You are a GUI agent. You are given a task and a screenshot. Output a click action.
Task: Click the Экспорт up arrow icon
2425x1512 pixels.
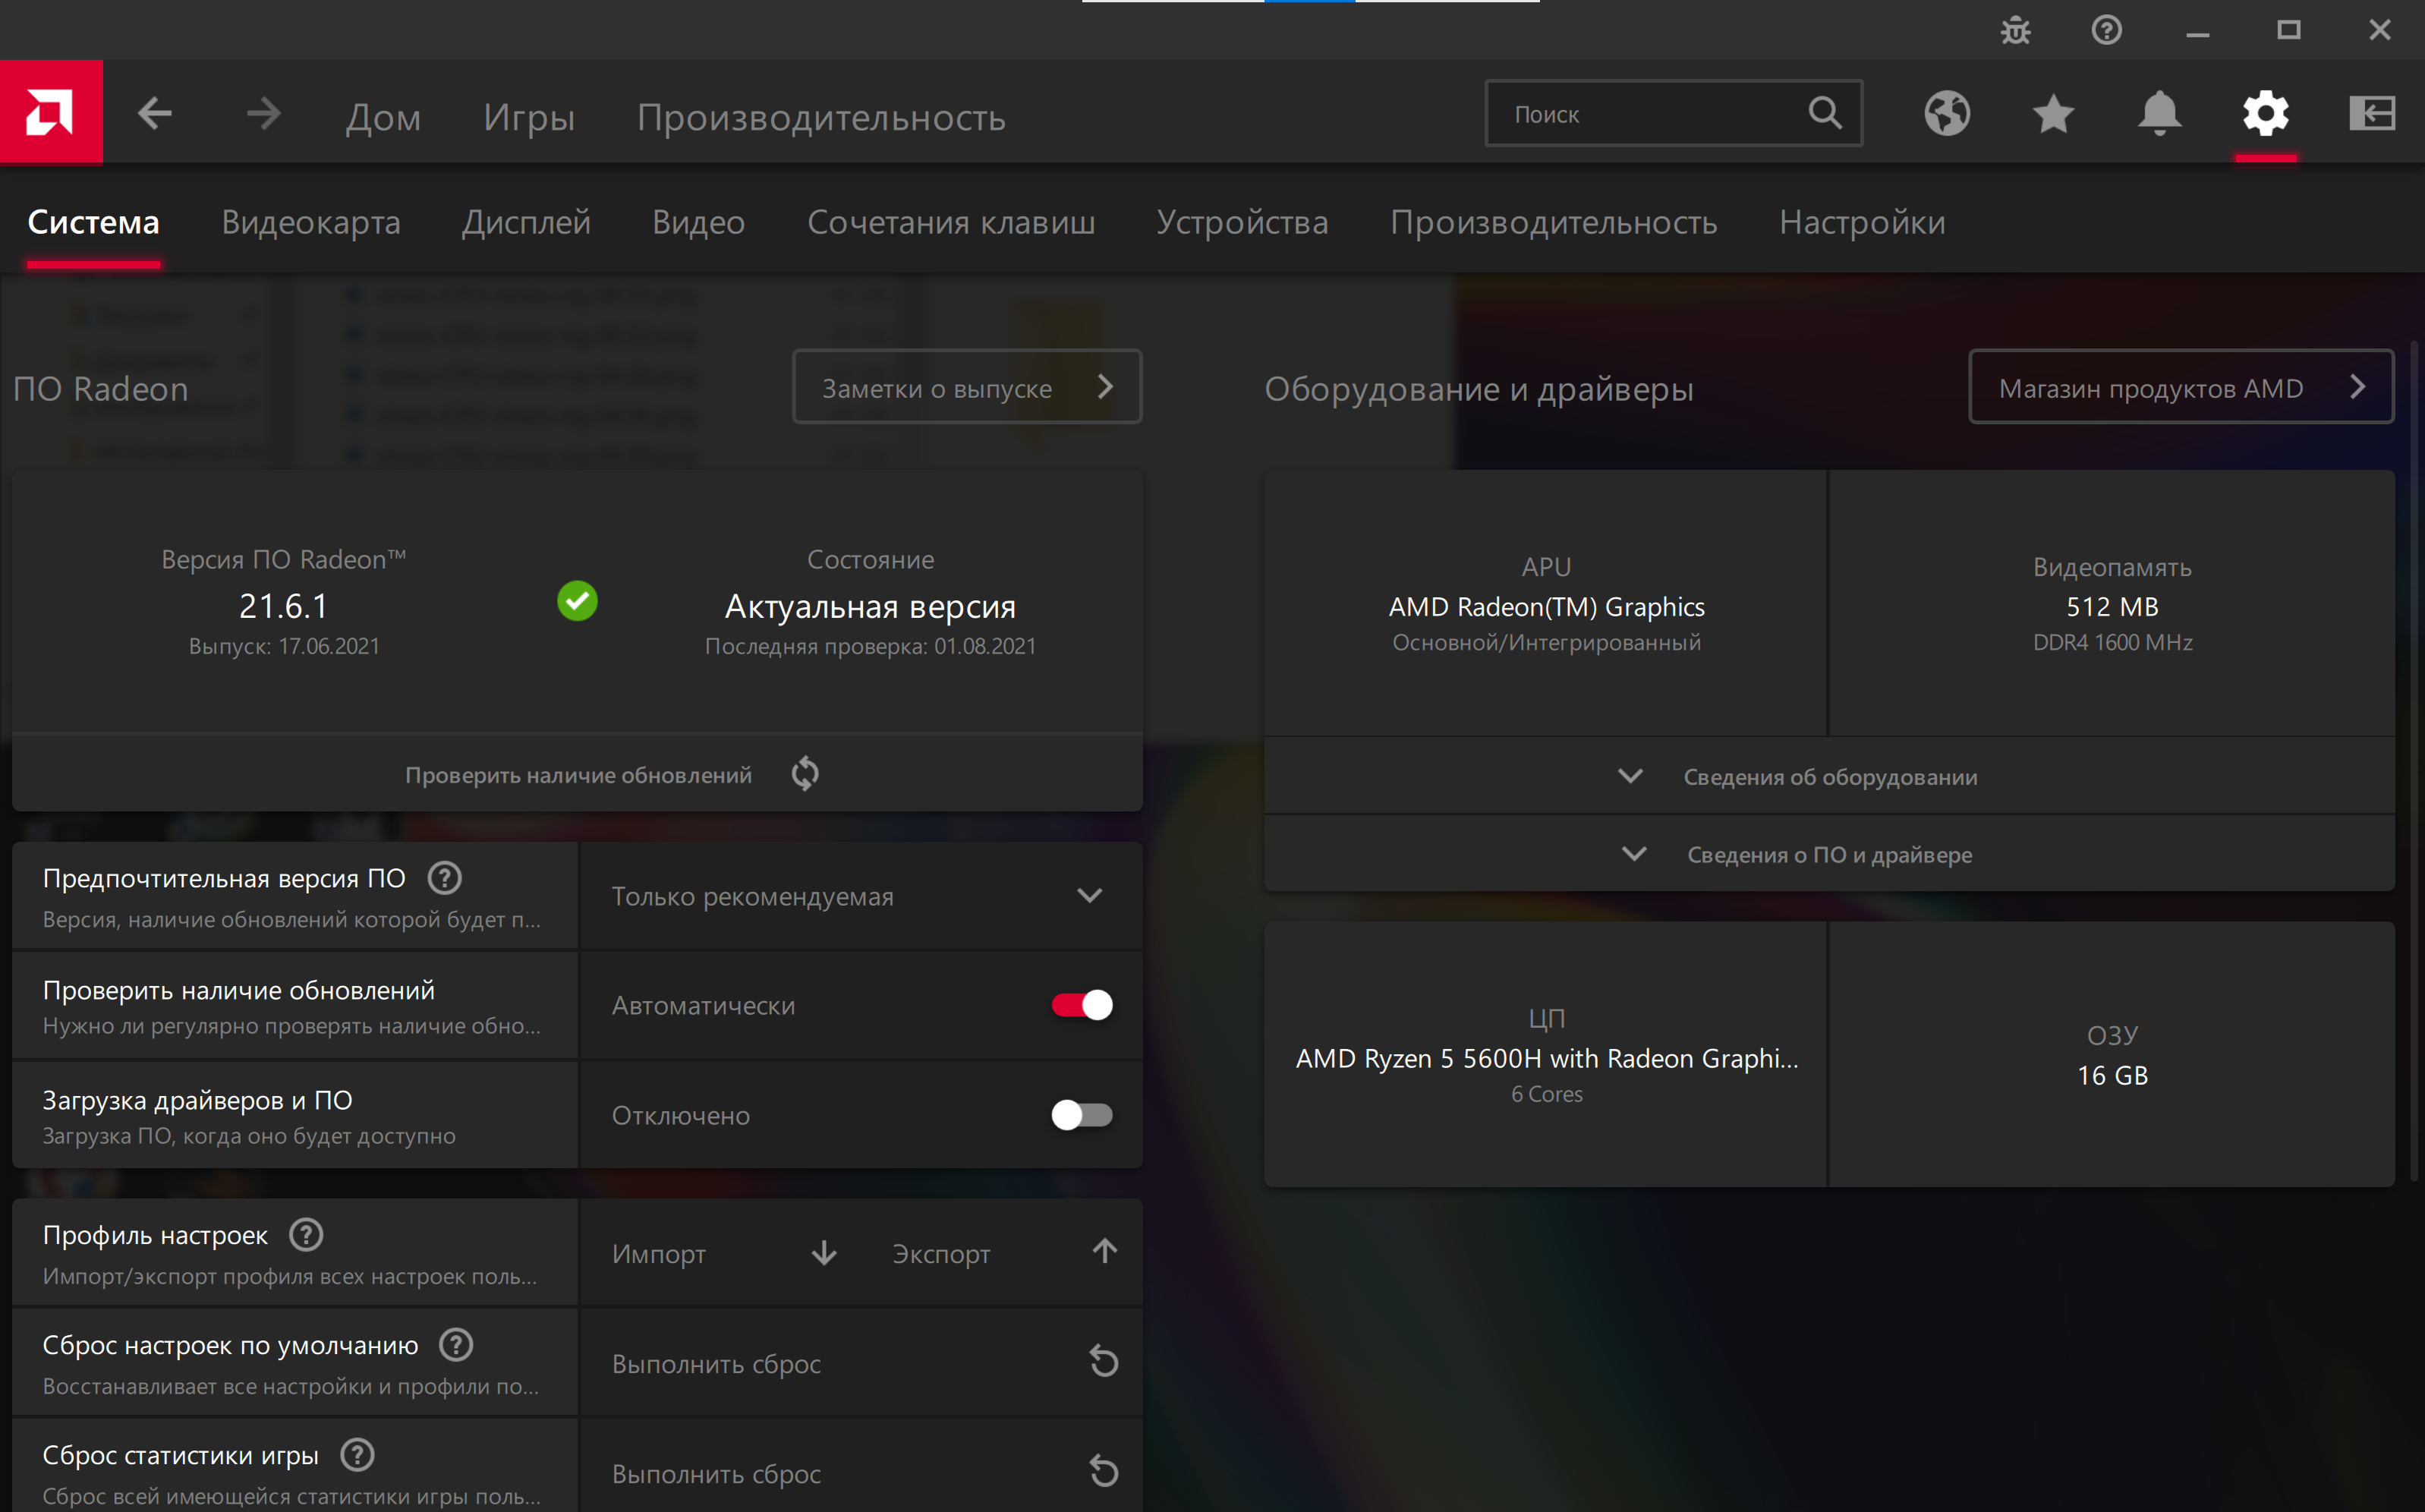[1104, 1251]
